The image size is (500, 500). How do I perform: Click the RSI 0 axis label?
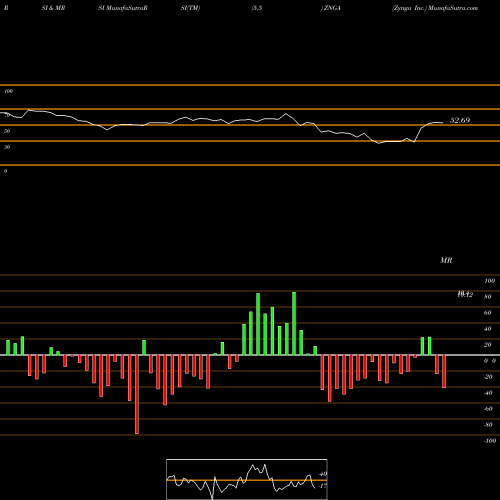click(5, 171)
